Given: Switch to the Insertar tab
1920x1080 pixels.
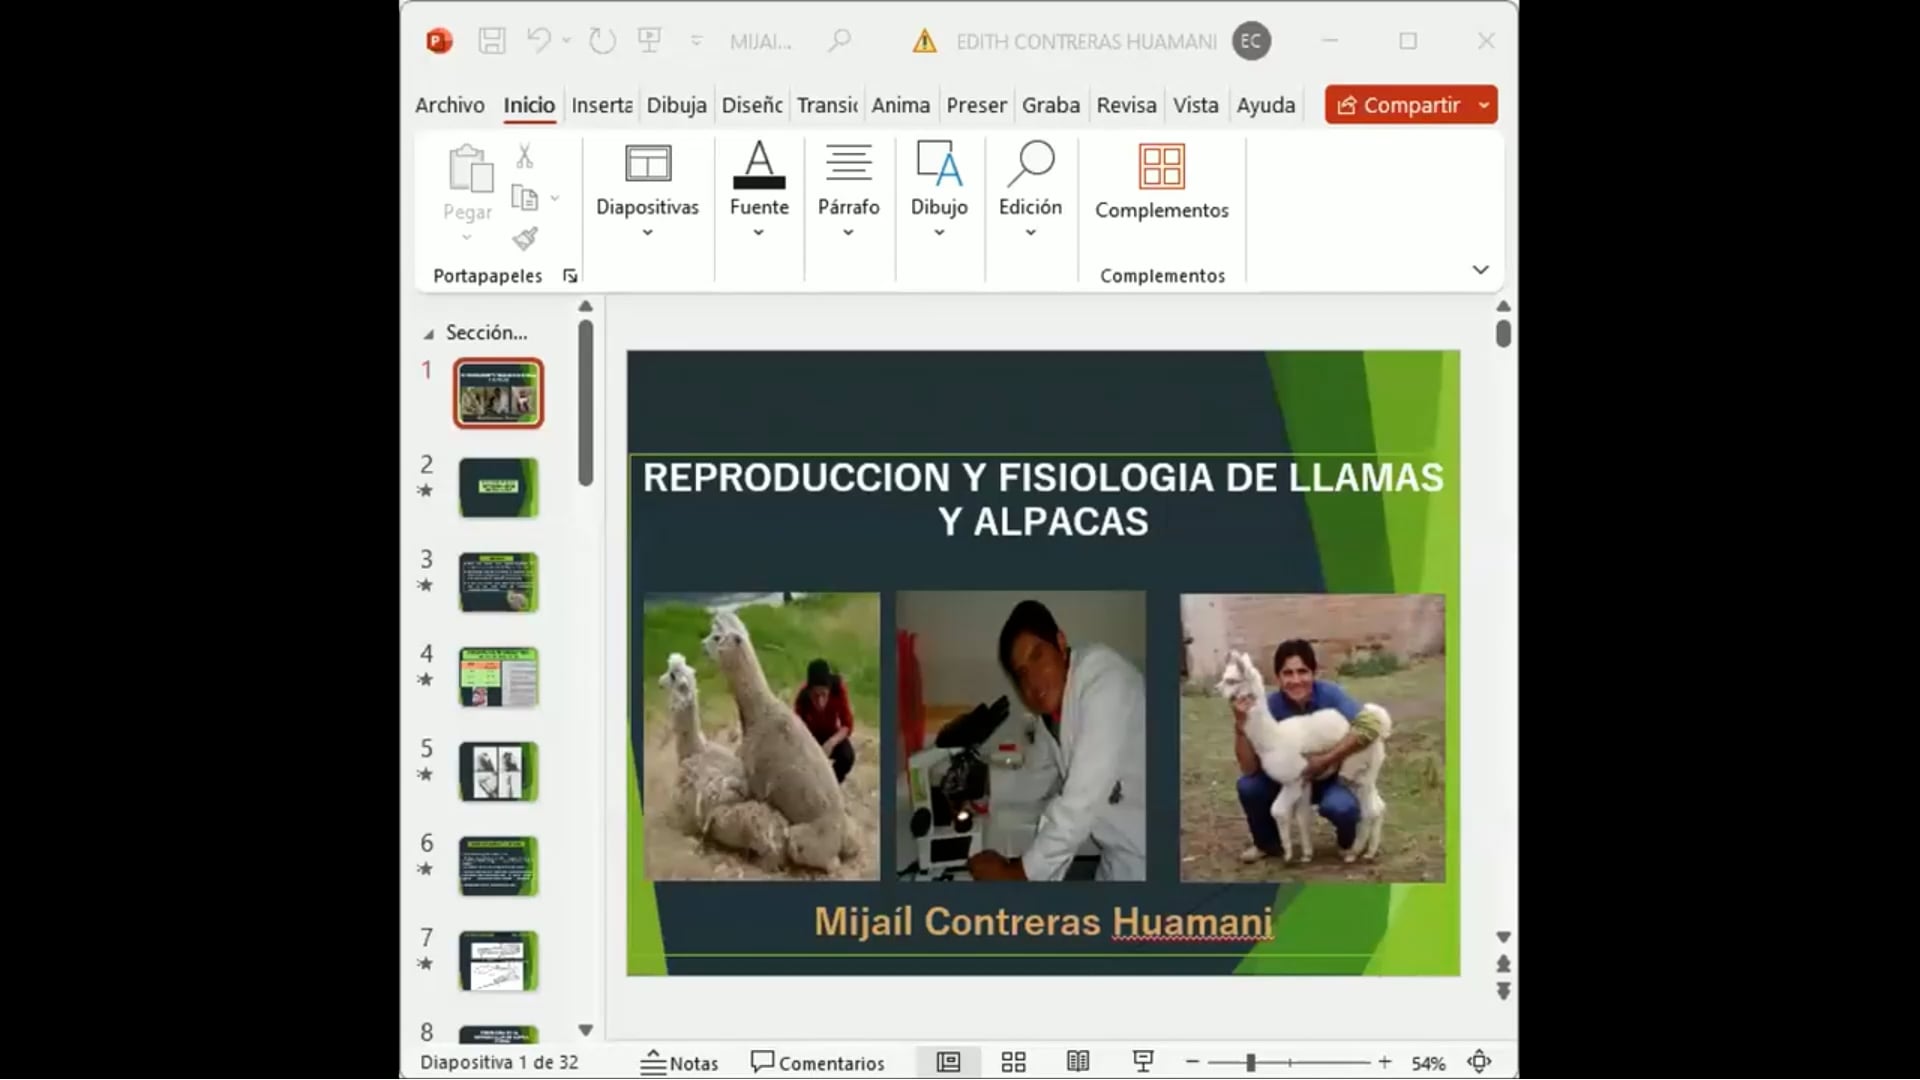Looking at the screenshot, I should point(602,105).
